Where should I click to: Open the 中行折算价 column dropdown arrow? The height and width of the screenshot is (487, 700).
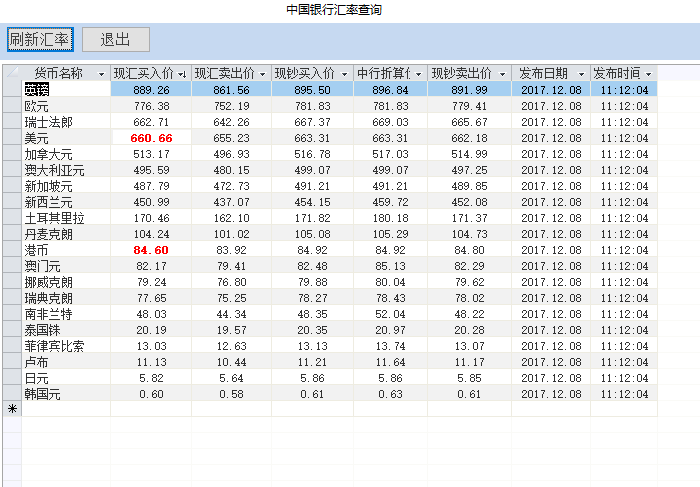tap(418, 74)
